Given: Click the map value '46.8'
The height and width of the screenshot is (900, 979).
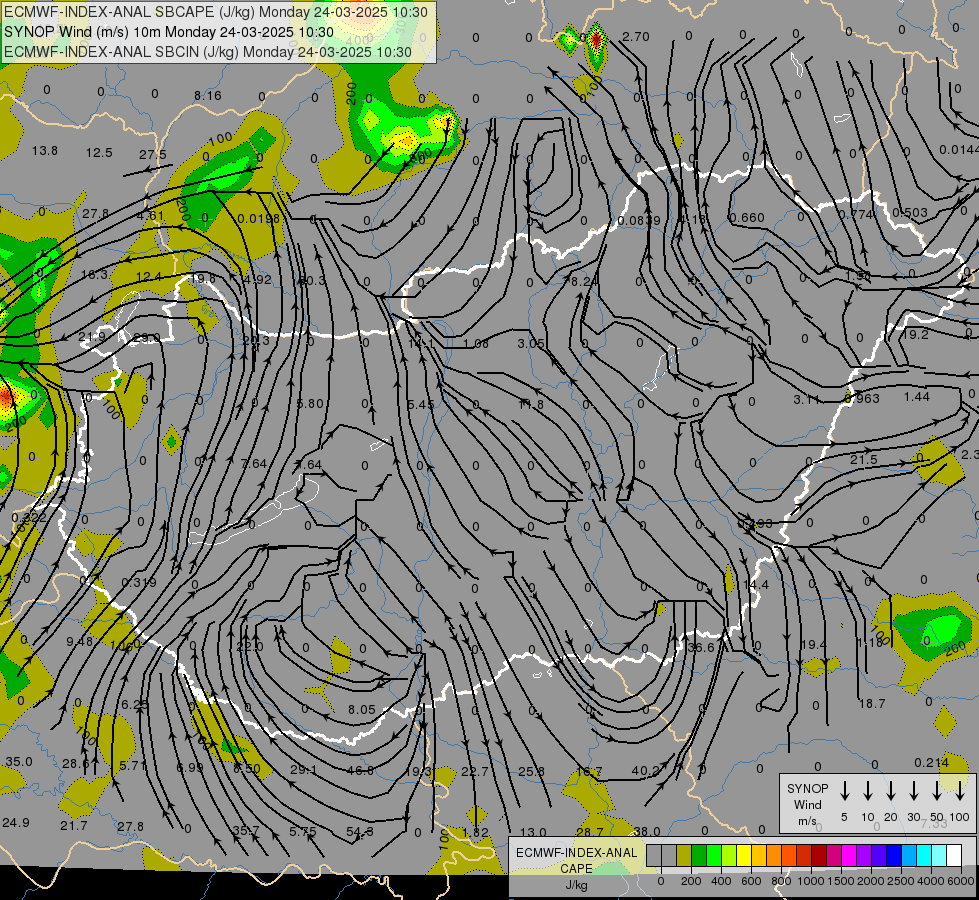Looking at the screenshot, I should [x=360, y=771].
